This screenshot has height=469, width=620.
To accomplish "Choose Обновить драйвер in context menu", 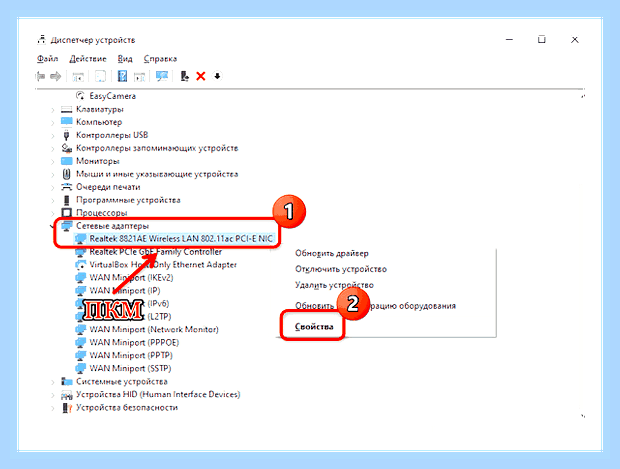I will point(332,253).
